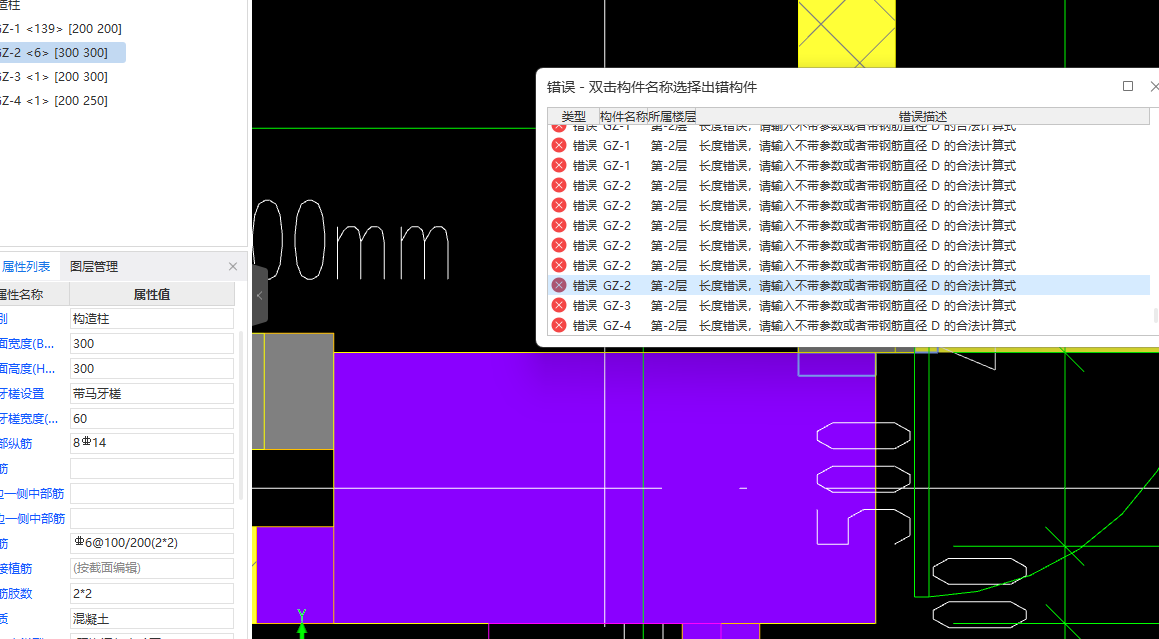The width and height of the screenshot is (1159, 639).
Task: Edit the 面高度(H) value 300
Action: click(x=152, y=368)
